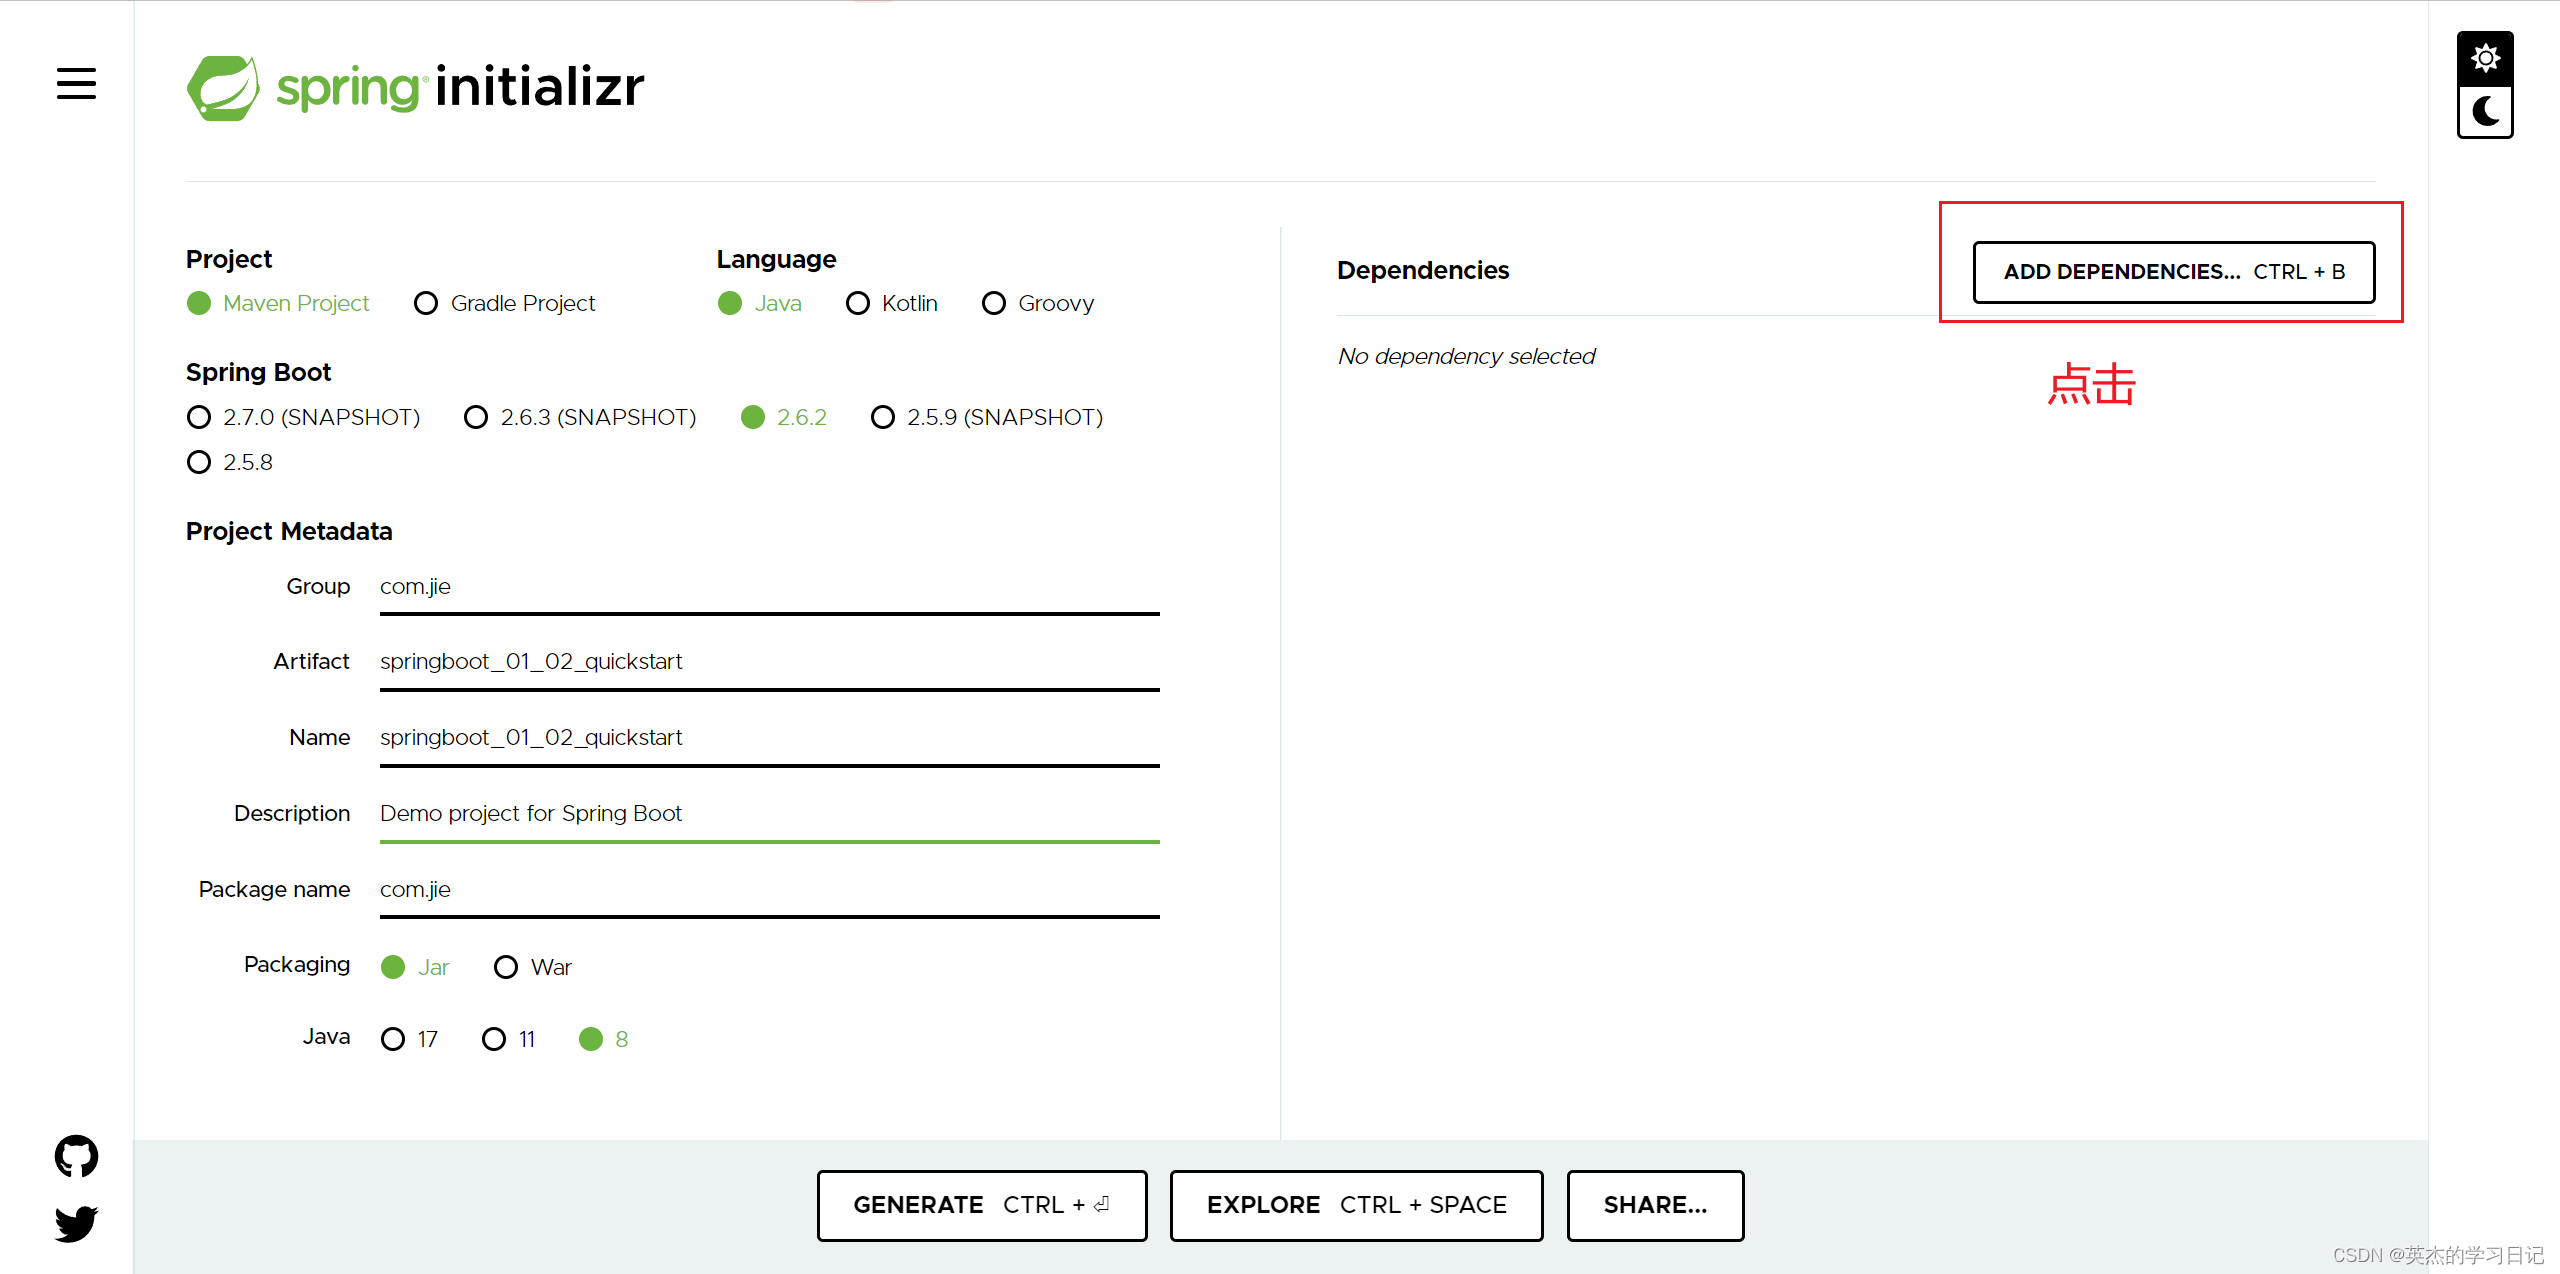Select Java version 8
This screenshot has height=1274, width=2560.
(x=604, y=1039)
